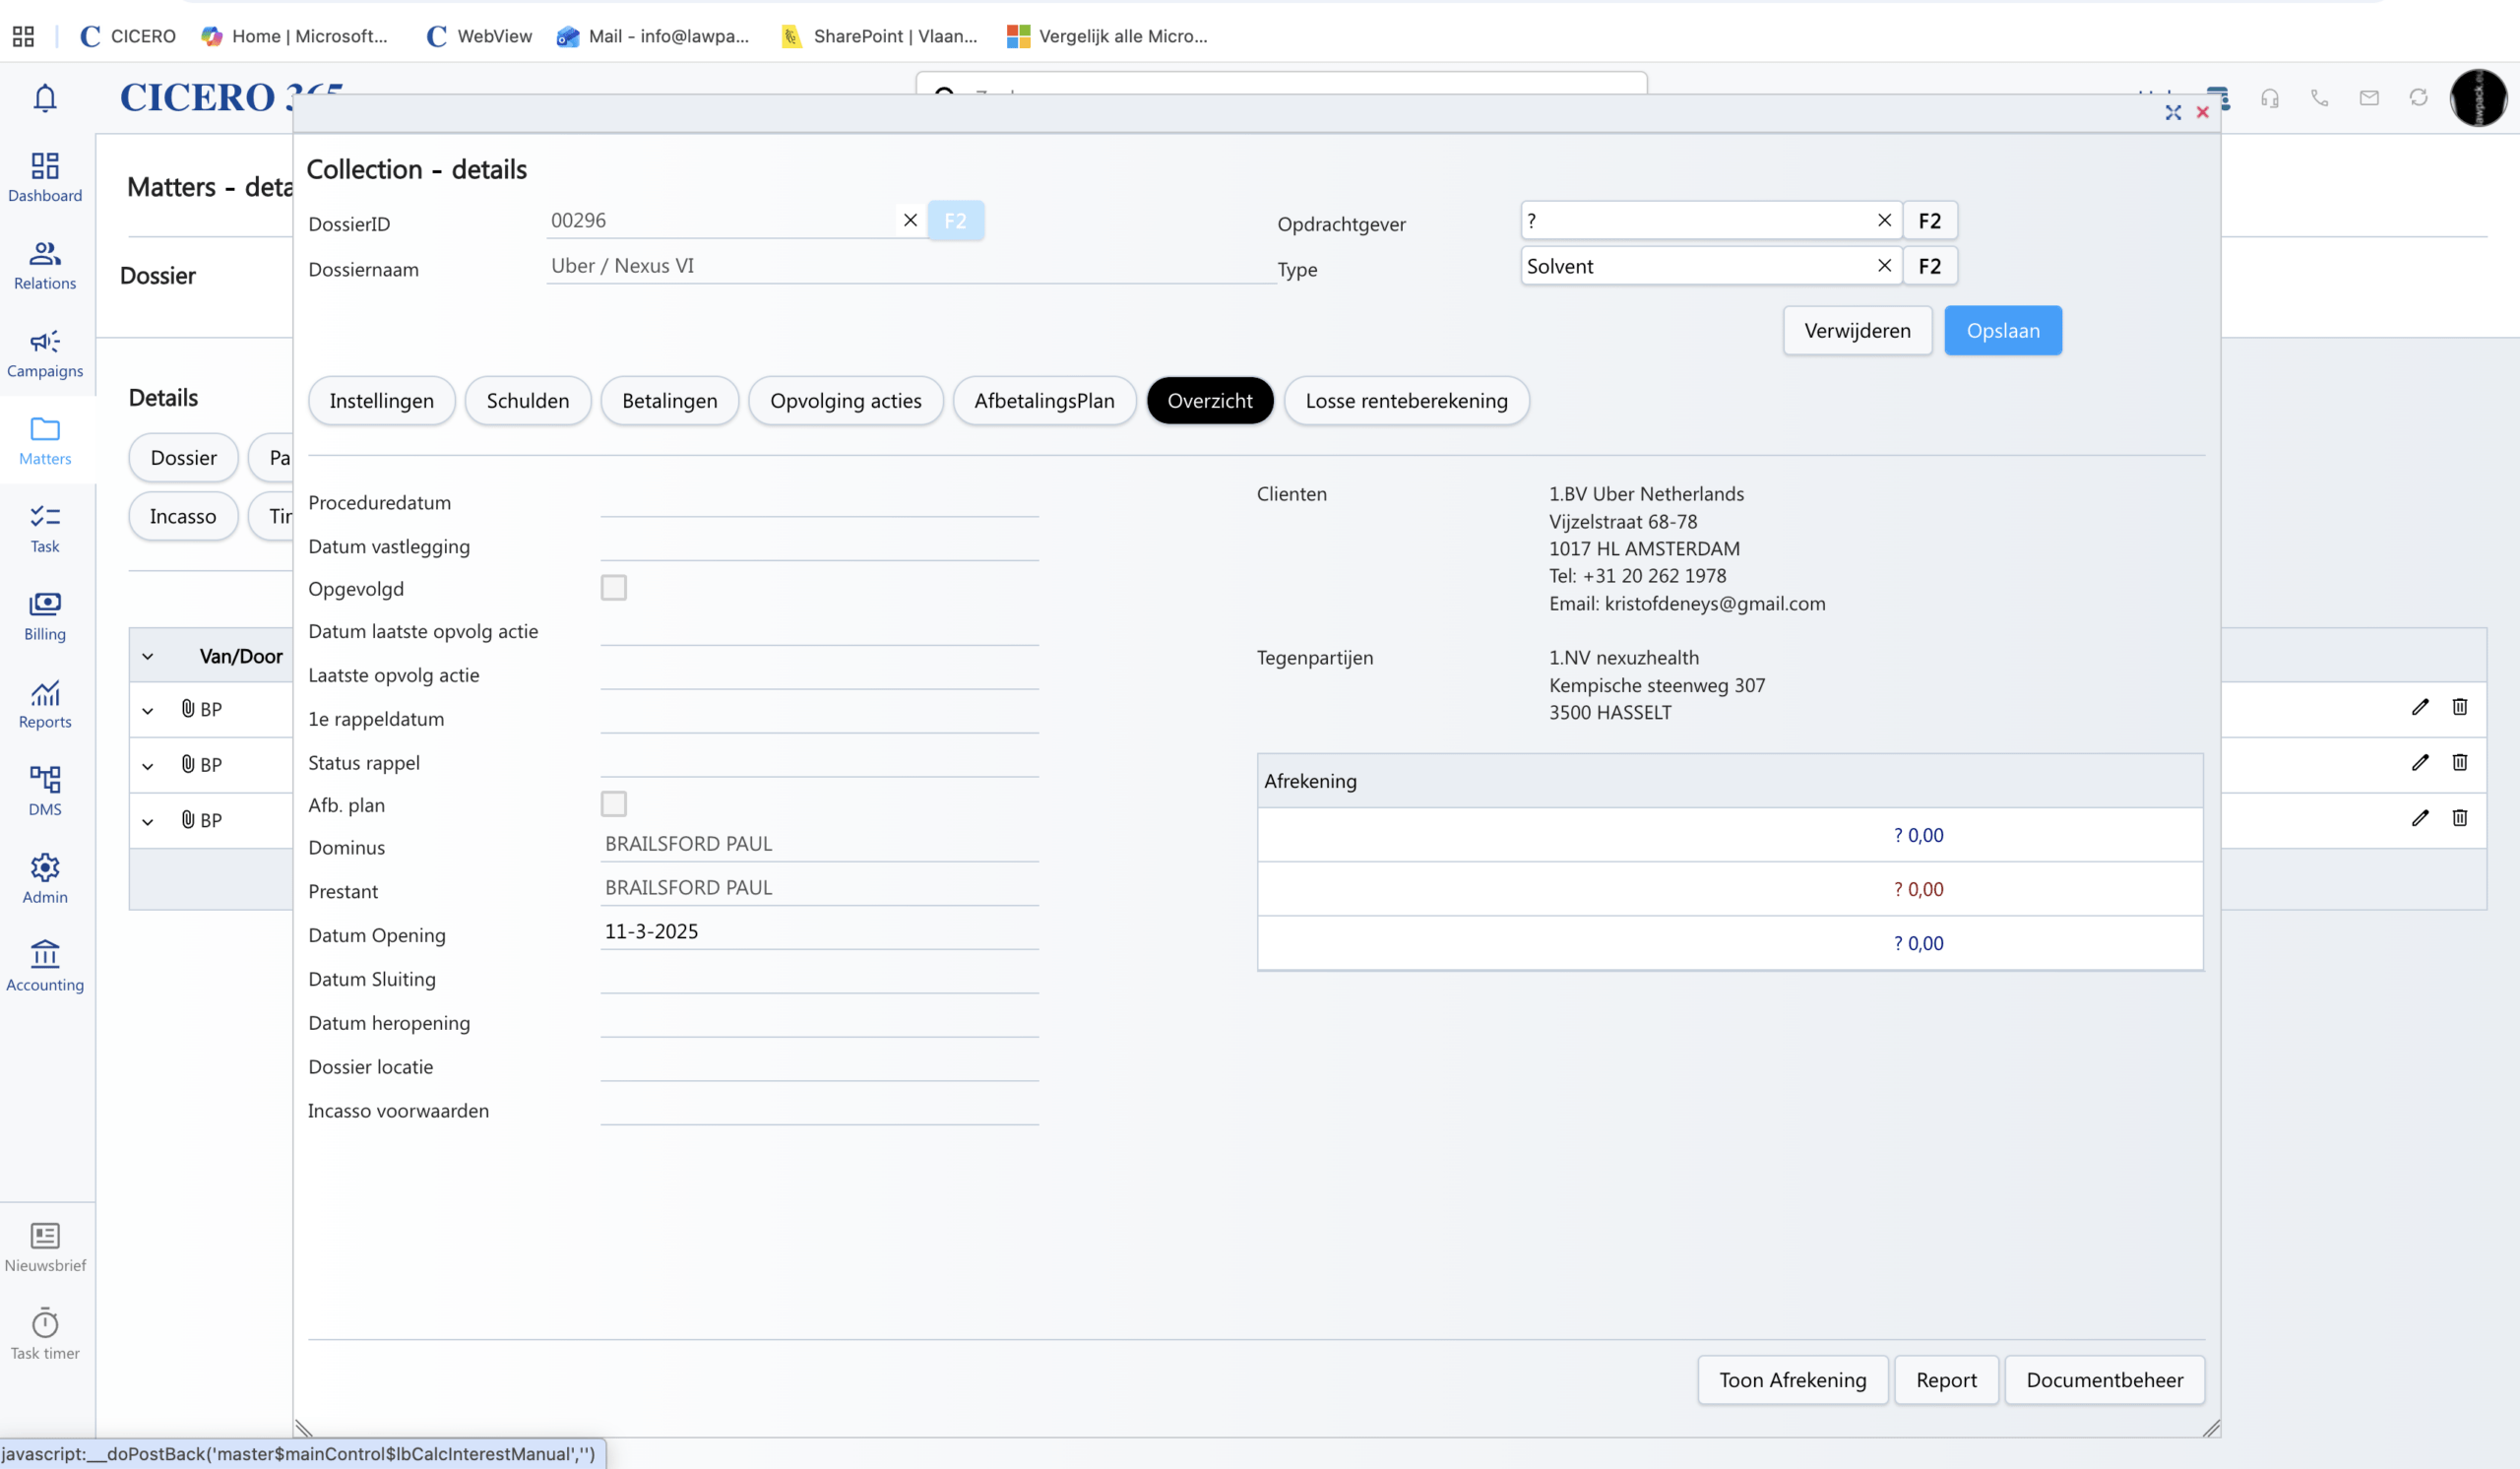Click the pencil edit icon in first BP row
Viewport: 2520px width, 1469px height.
[x=2419, y=707]
